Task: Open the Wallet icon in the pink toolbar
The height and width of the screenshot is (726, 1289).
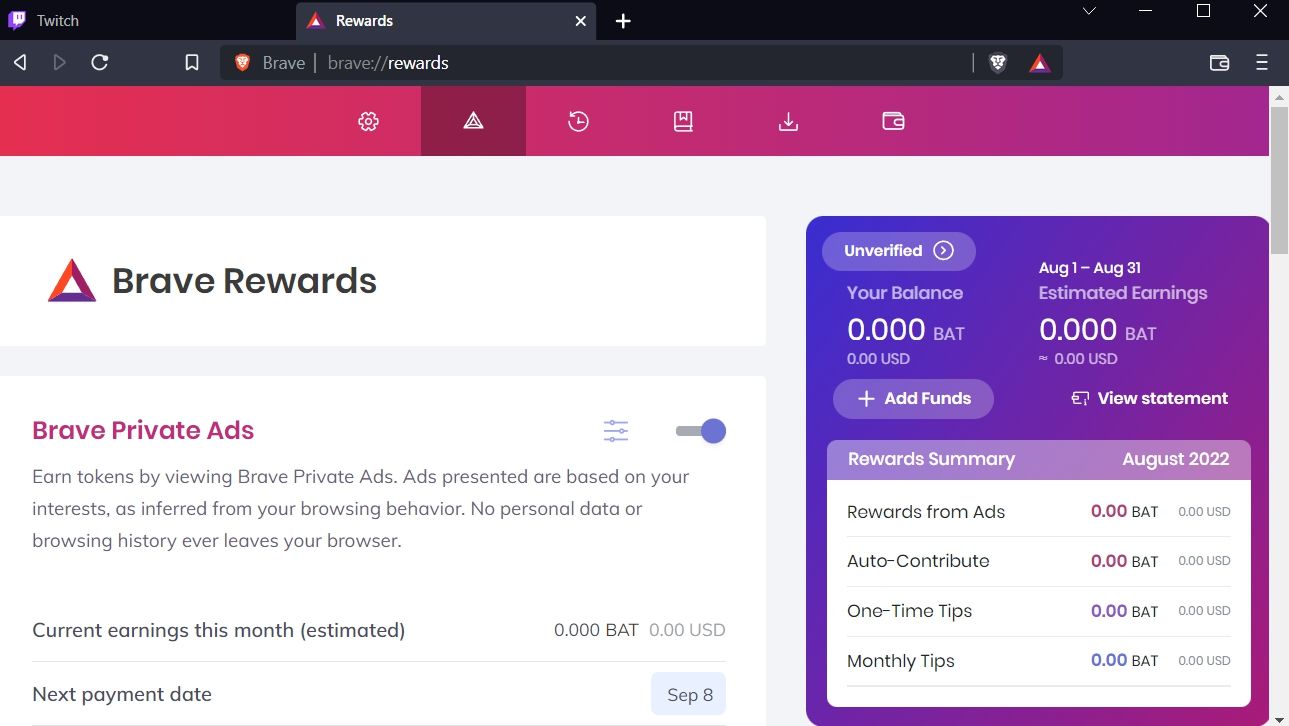Action: coord(893,121)
